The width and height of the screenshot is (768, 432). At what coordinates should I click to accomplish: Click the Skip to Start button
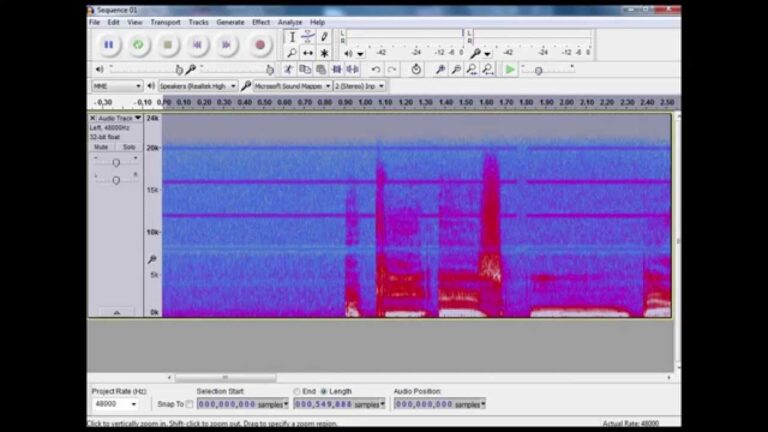point(197,45)
